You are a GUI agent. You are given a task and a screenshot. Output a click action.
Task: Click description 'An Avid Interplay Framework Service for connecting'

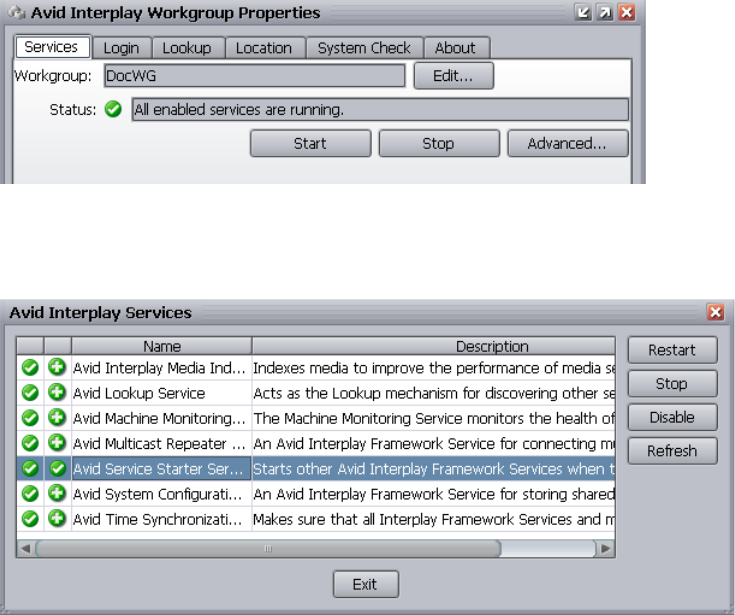point(434,444)
